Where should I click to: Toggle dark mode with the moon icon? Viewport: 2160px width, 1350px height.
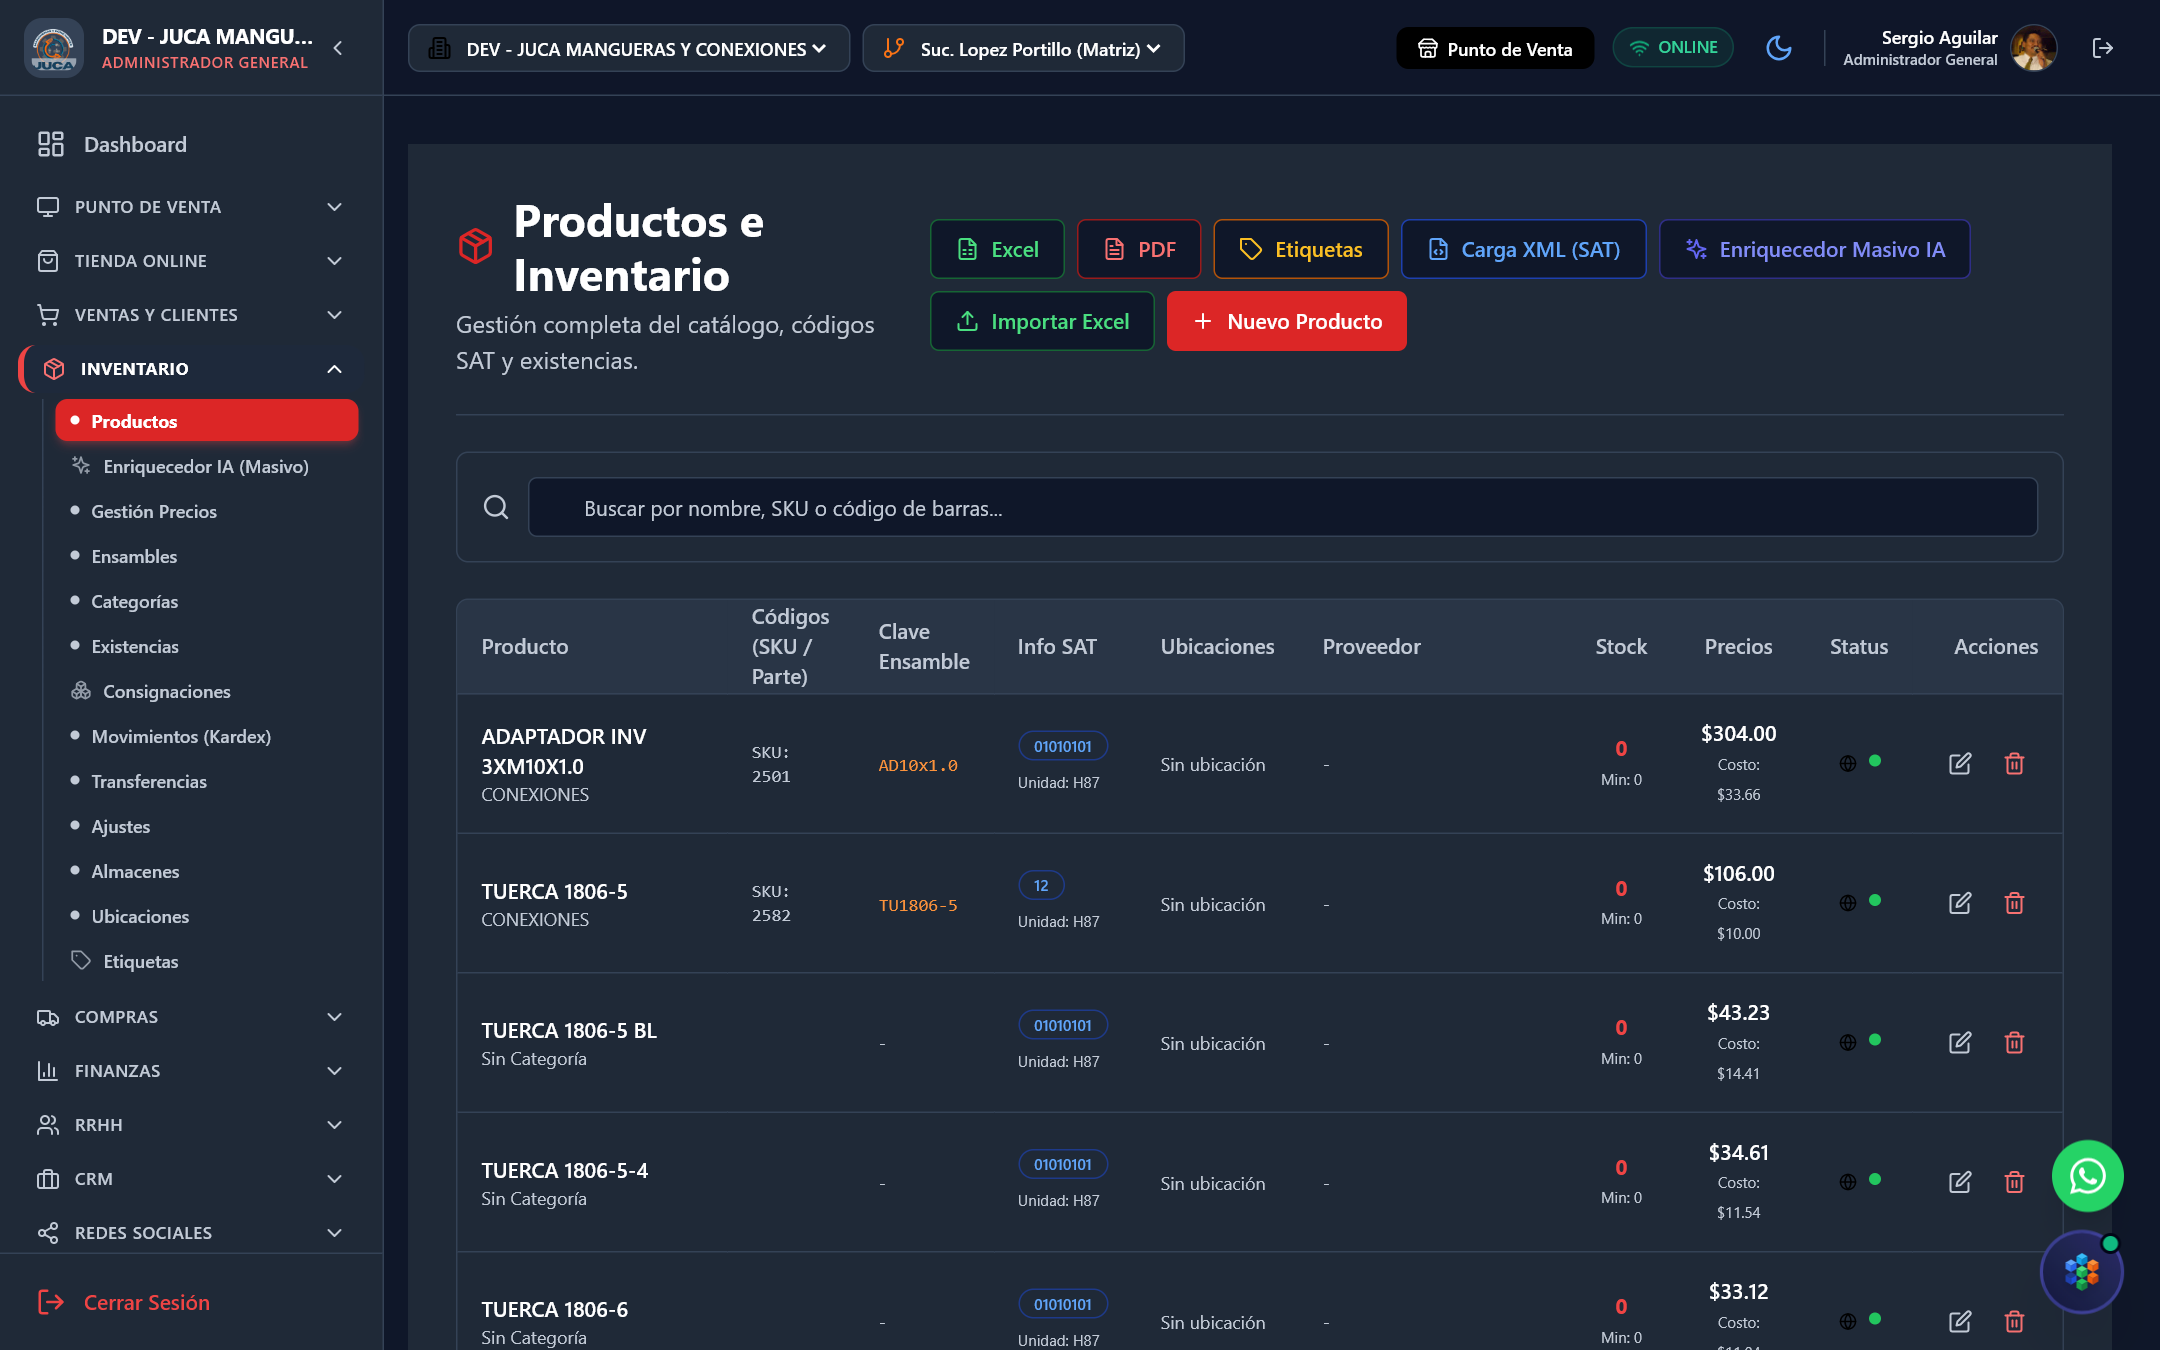[x=1779, y=48]
